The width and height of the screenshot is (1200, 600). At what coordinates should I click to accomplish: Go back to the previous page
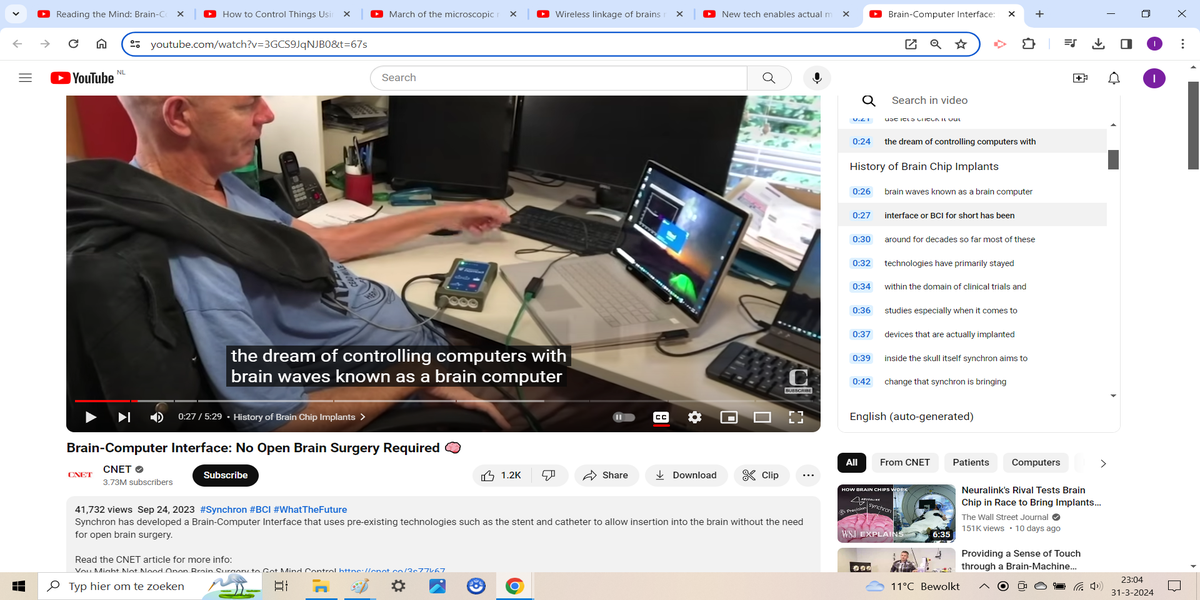pos(18,44)
